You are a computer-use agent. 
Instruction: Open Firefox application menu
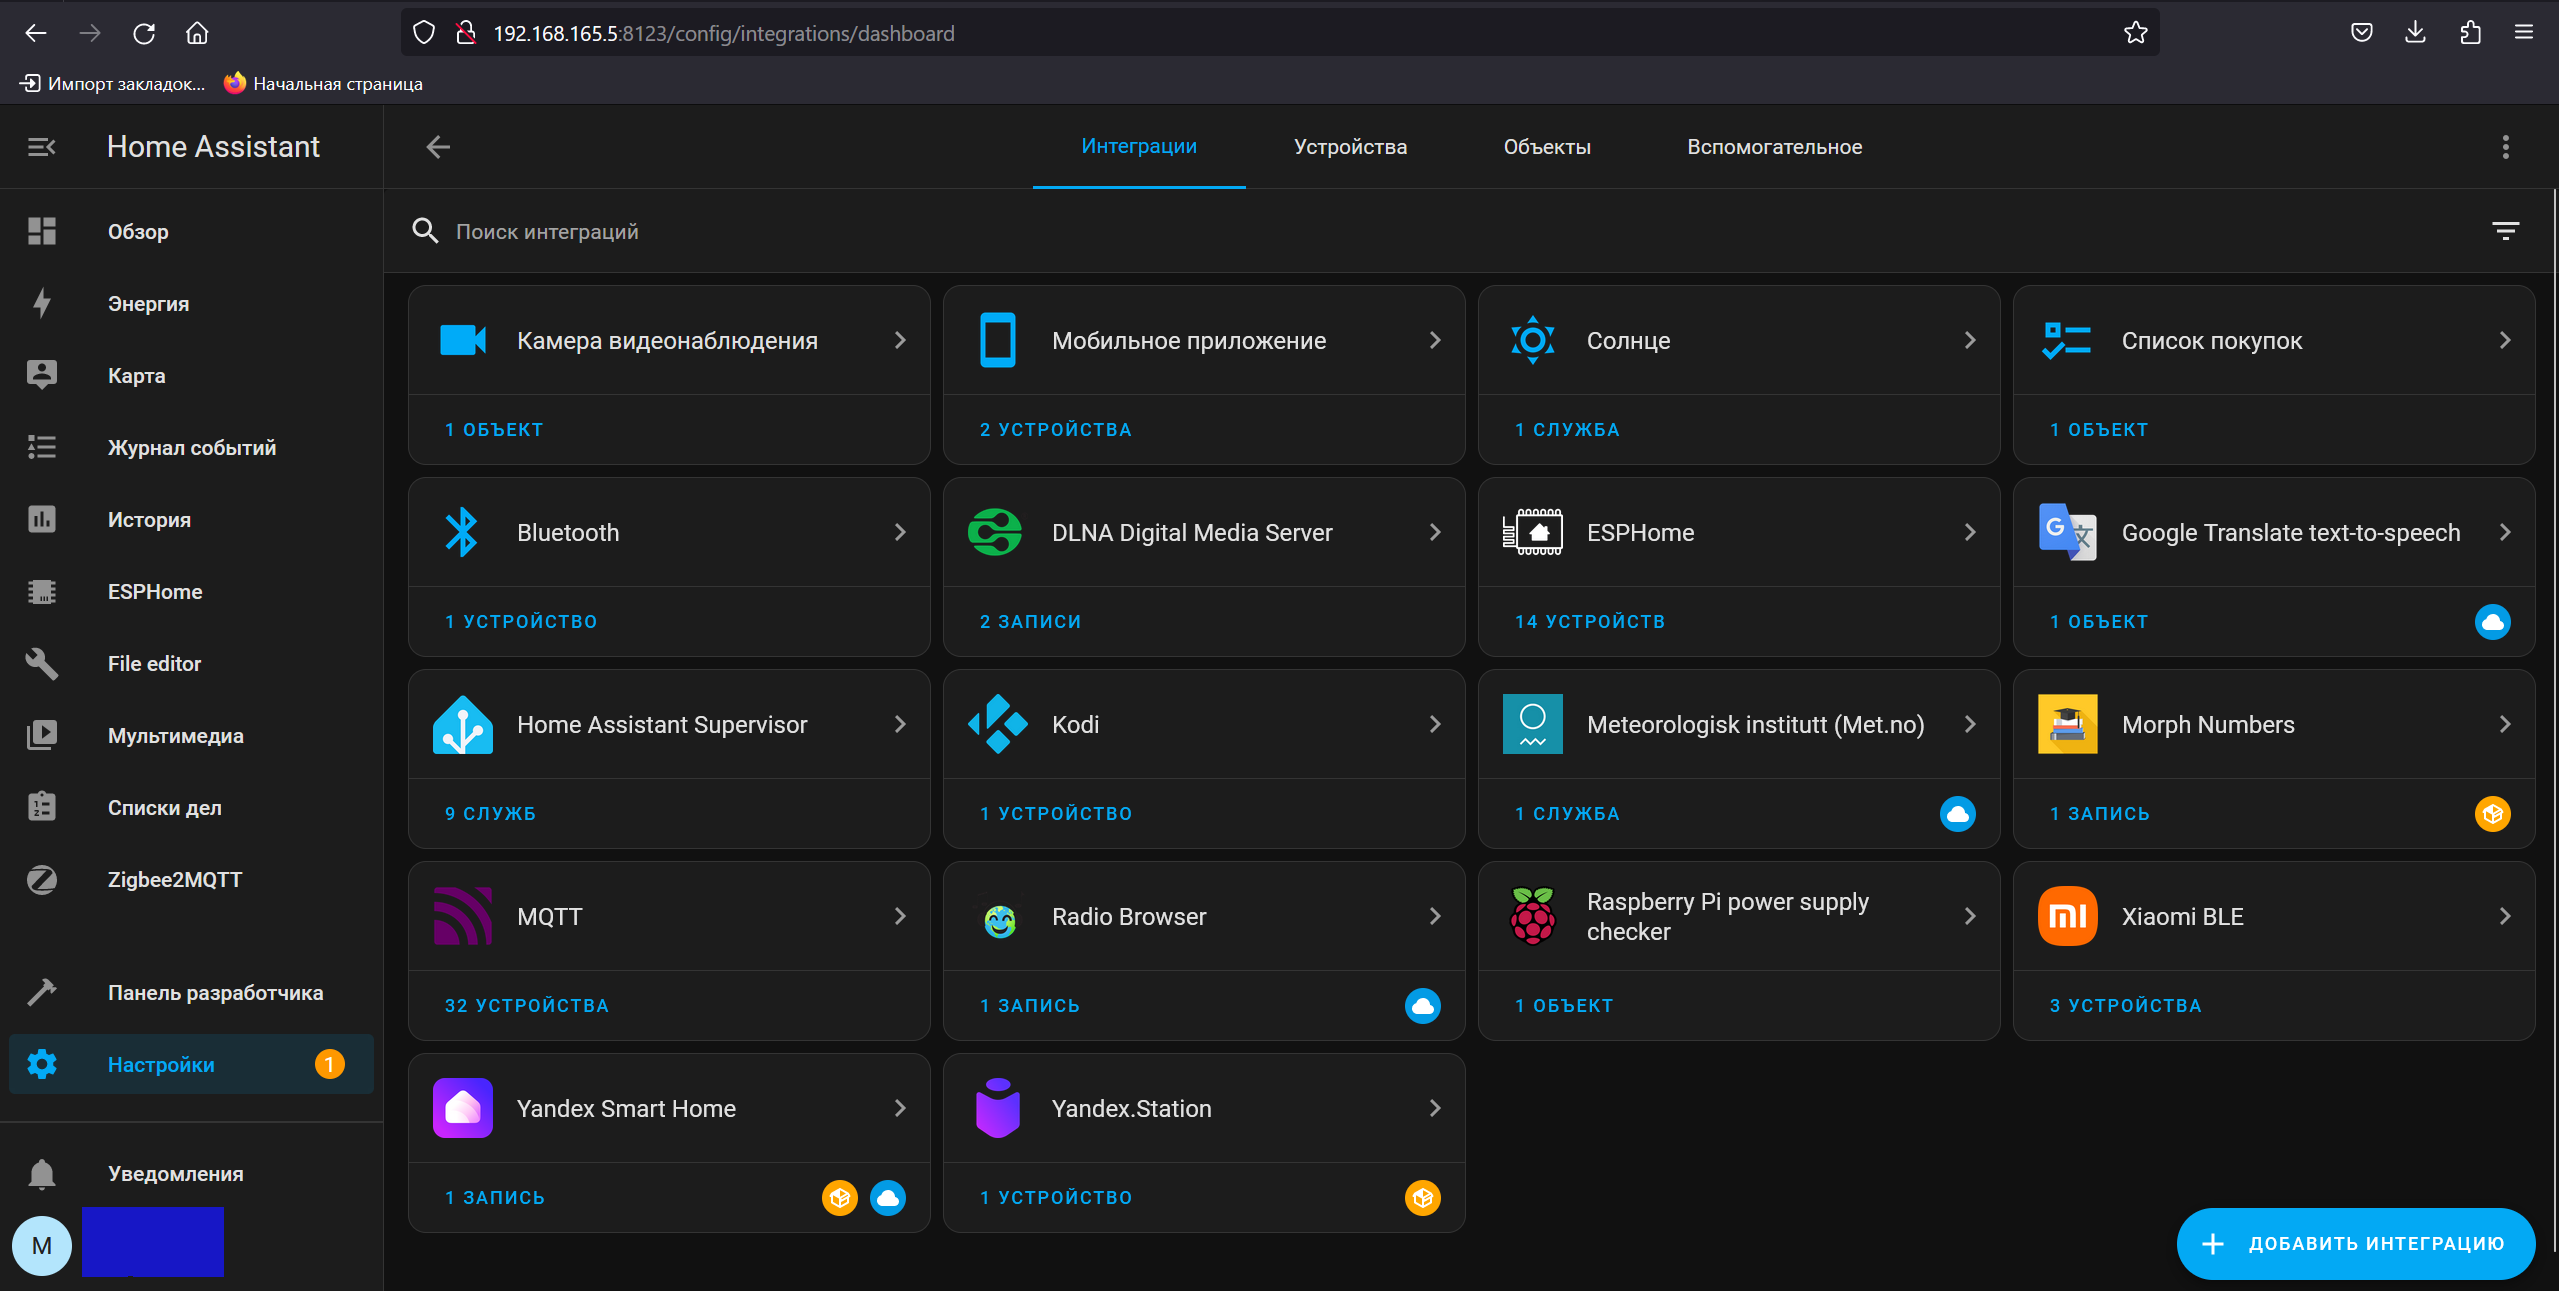(2523, 33)
